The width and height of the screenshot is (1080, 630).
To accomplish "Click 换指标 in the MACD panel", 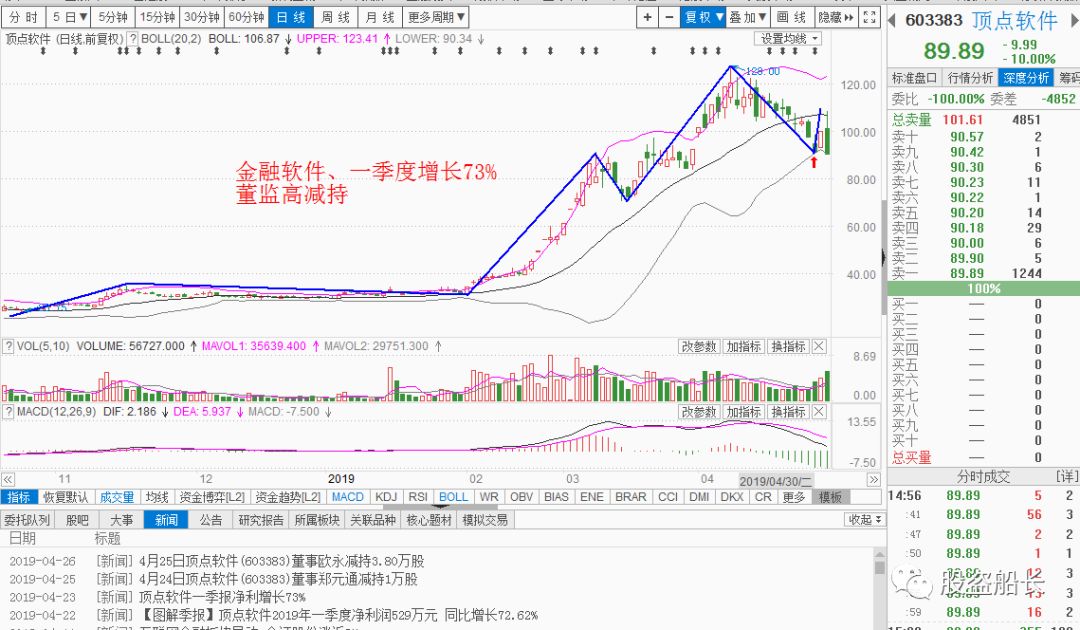I will 789,412.
